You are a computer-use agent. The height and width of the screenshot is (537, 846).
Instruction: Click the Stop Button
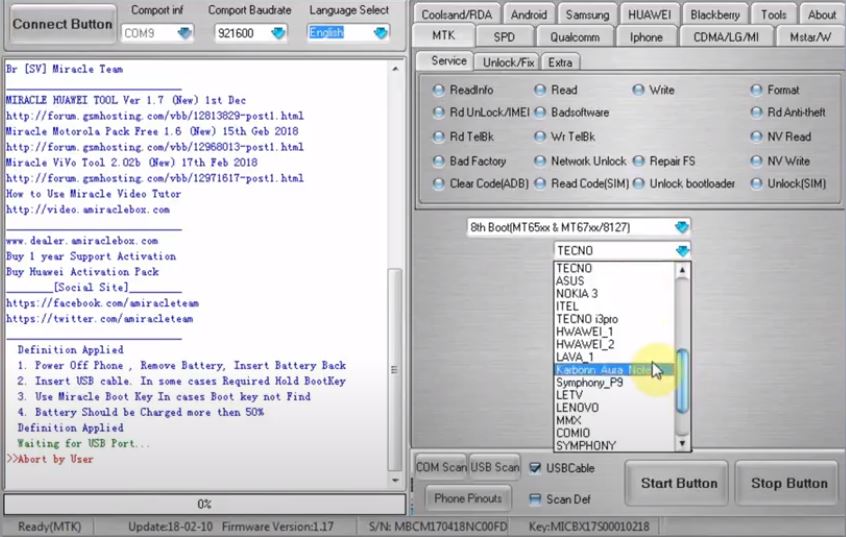[x=789, y=483]
